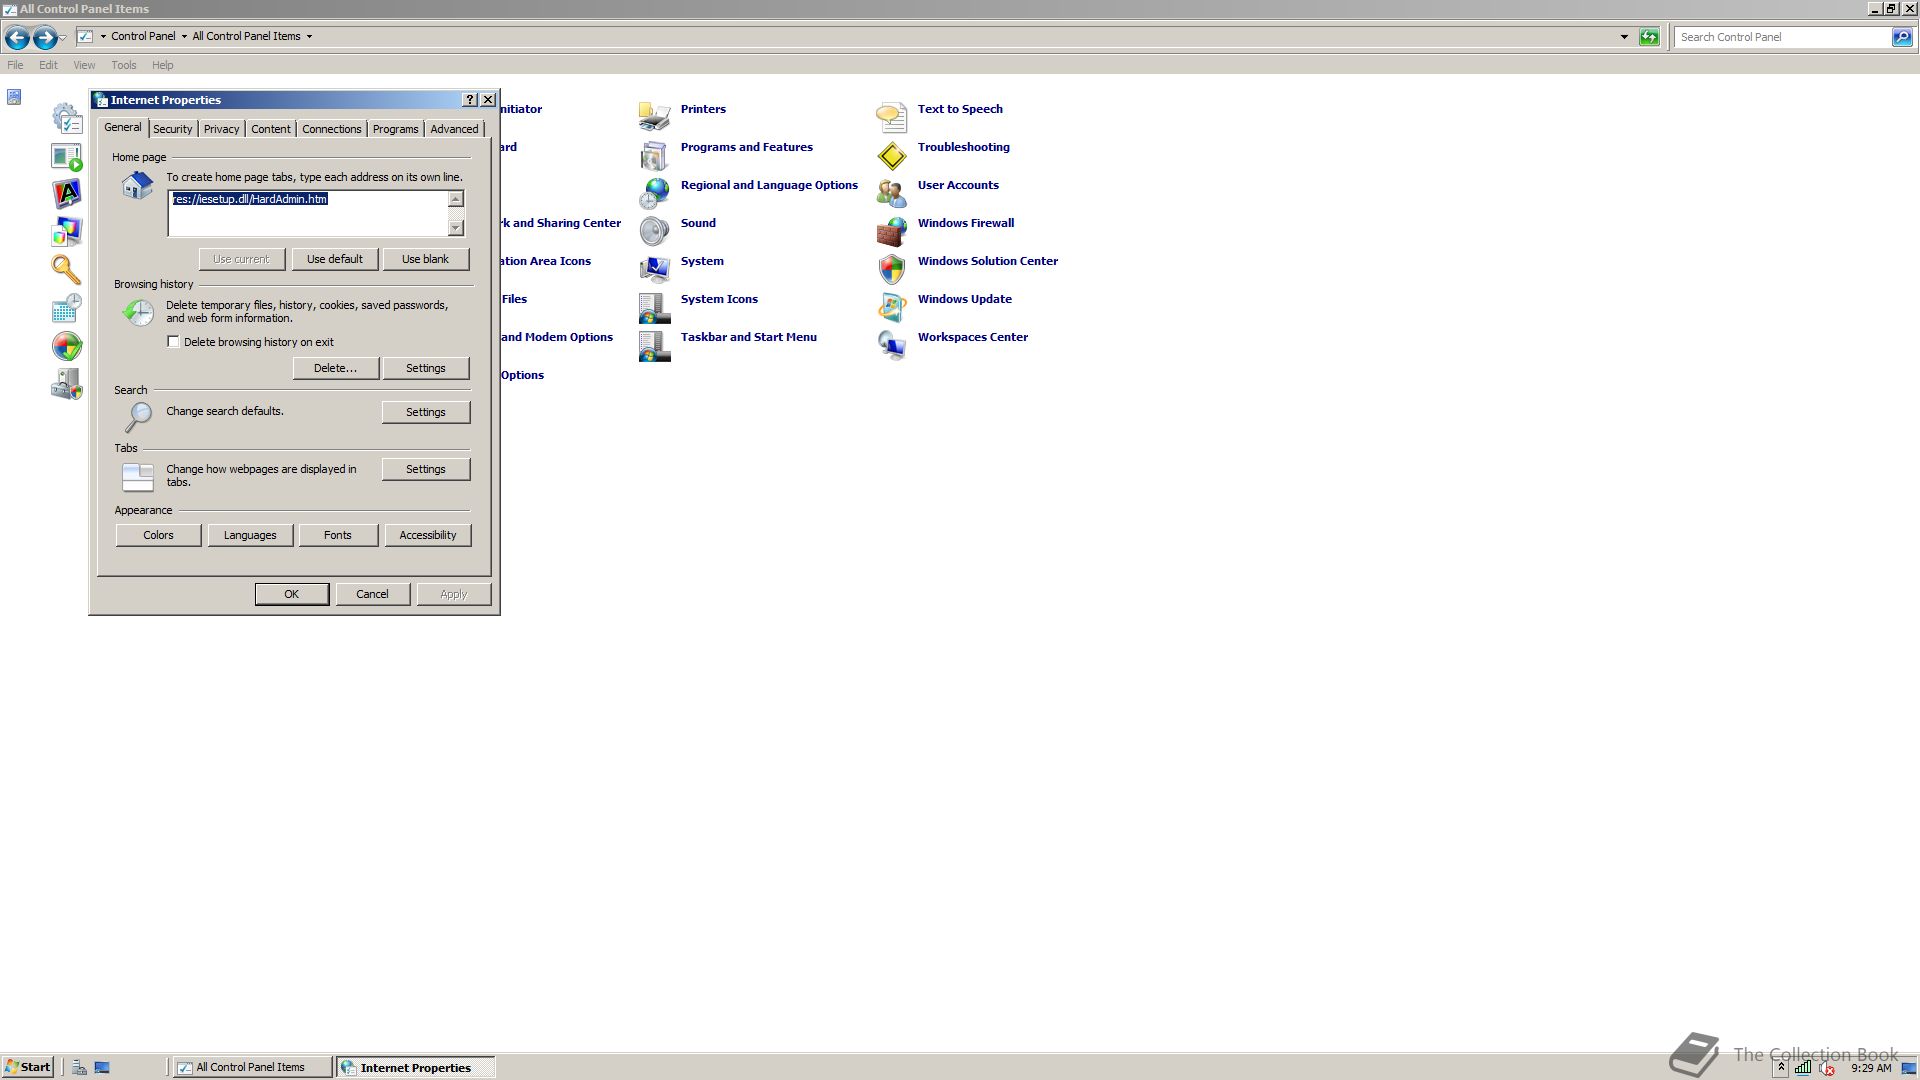The width and height of the screenshot is (1920, 1080).
Task: Open the Regional and Language Options globe icon
Action: pyautogui.click(x=654, y=193)
